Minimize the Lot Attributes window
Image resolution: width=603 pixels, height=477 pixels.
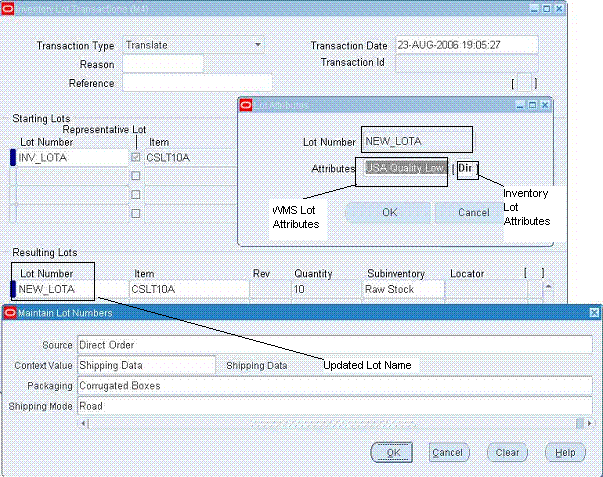pos(520,105)
